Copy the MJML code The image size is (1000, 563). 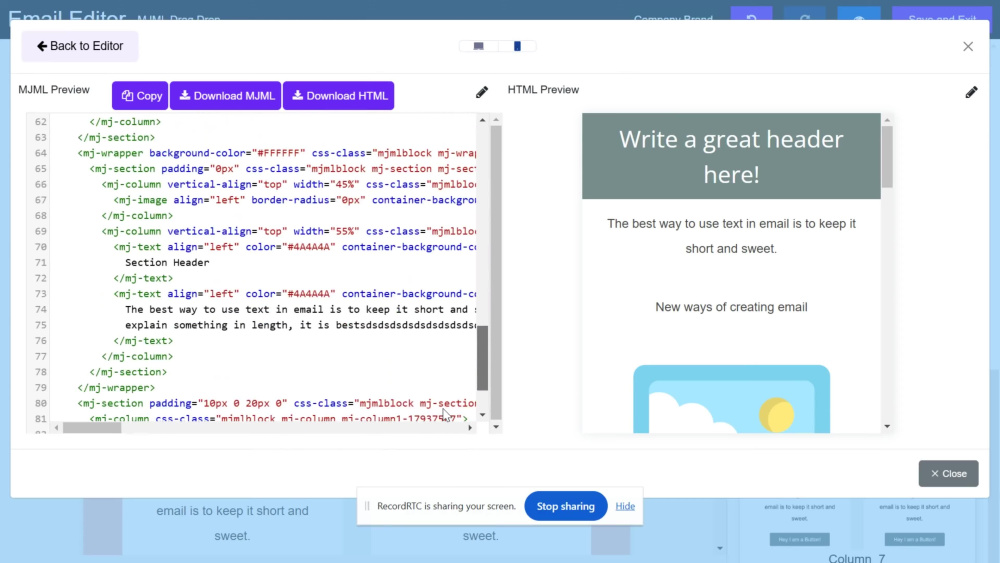click(140, 96)
